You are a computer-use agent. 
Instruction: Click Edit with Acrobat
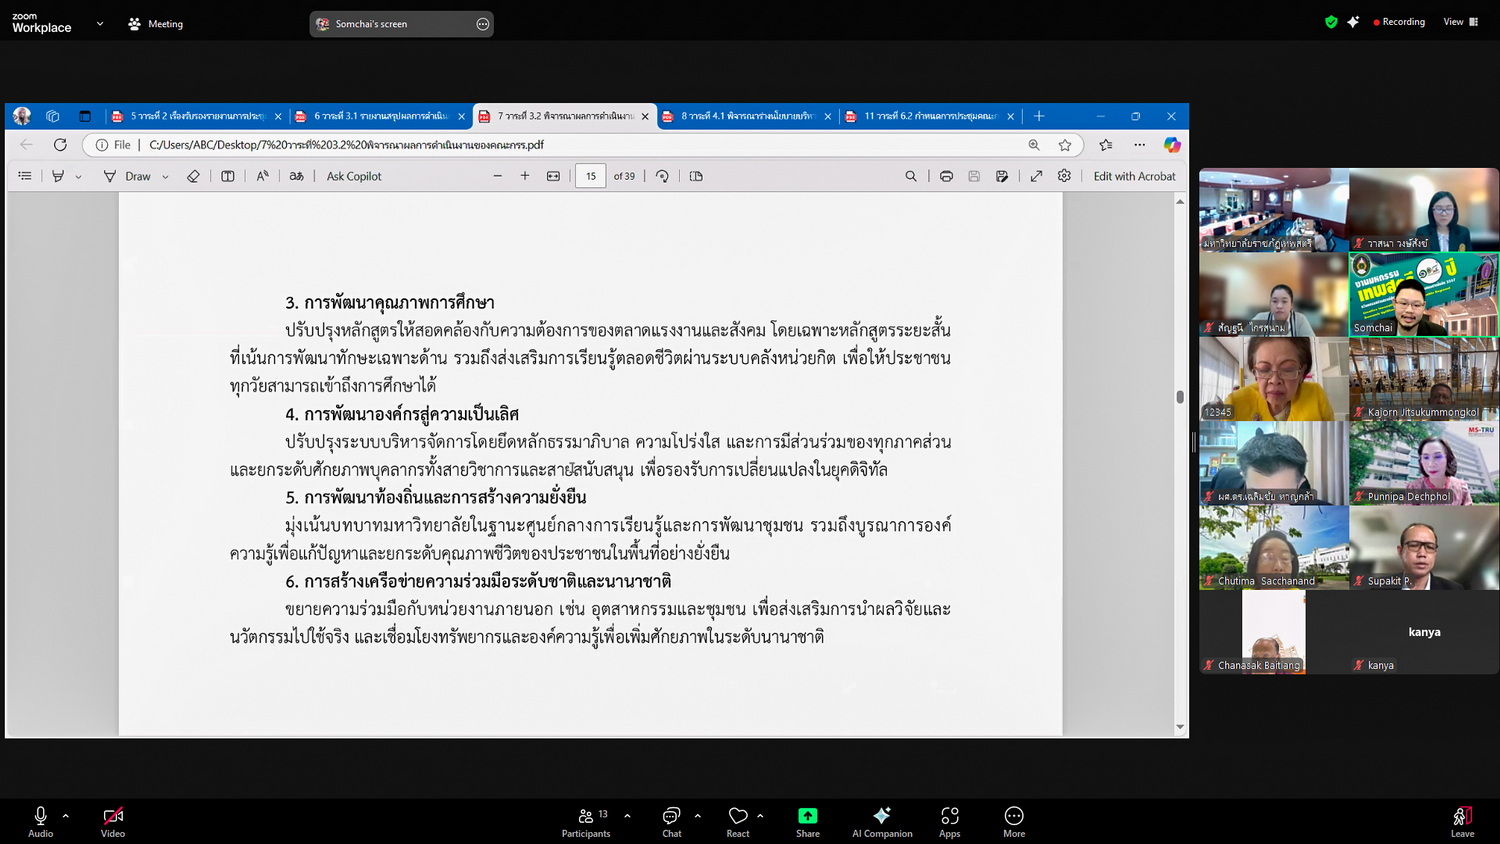tap(1134, 176)
